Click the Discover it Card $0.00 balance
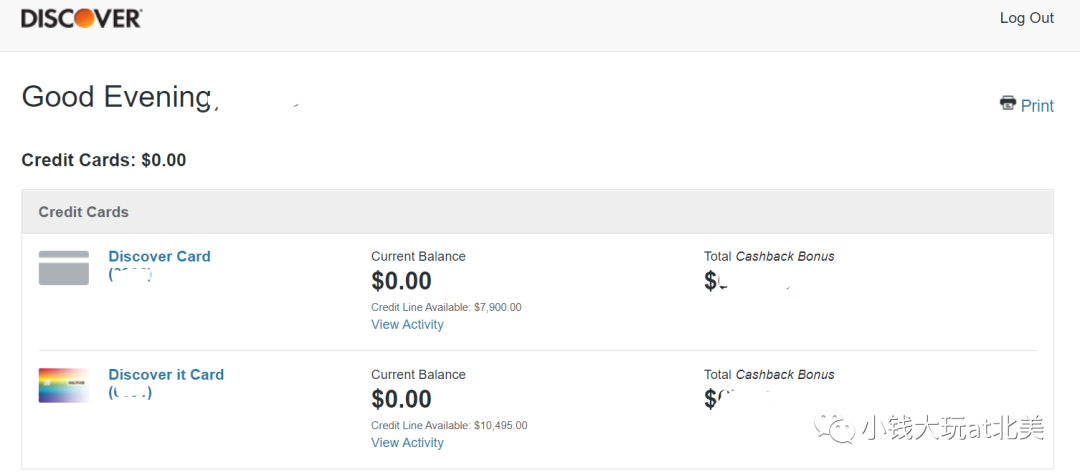The width and height of the screenshot is (1080, 475). (x=402, y=399)
